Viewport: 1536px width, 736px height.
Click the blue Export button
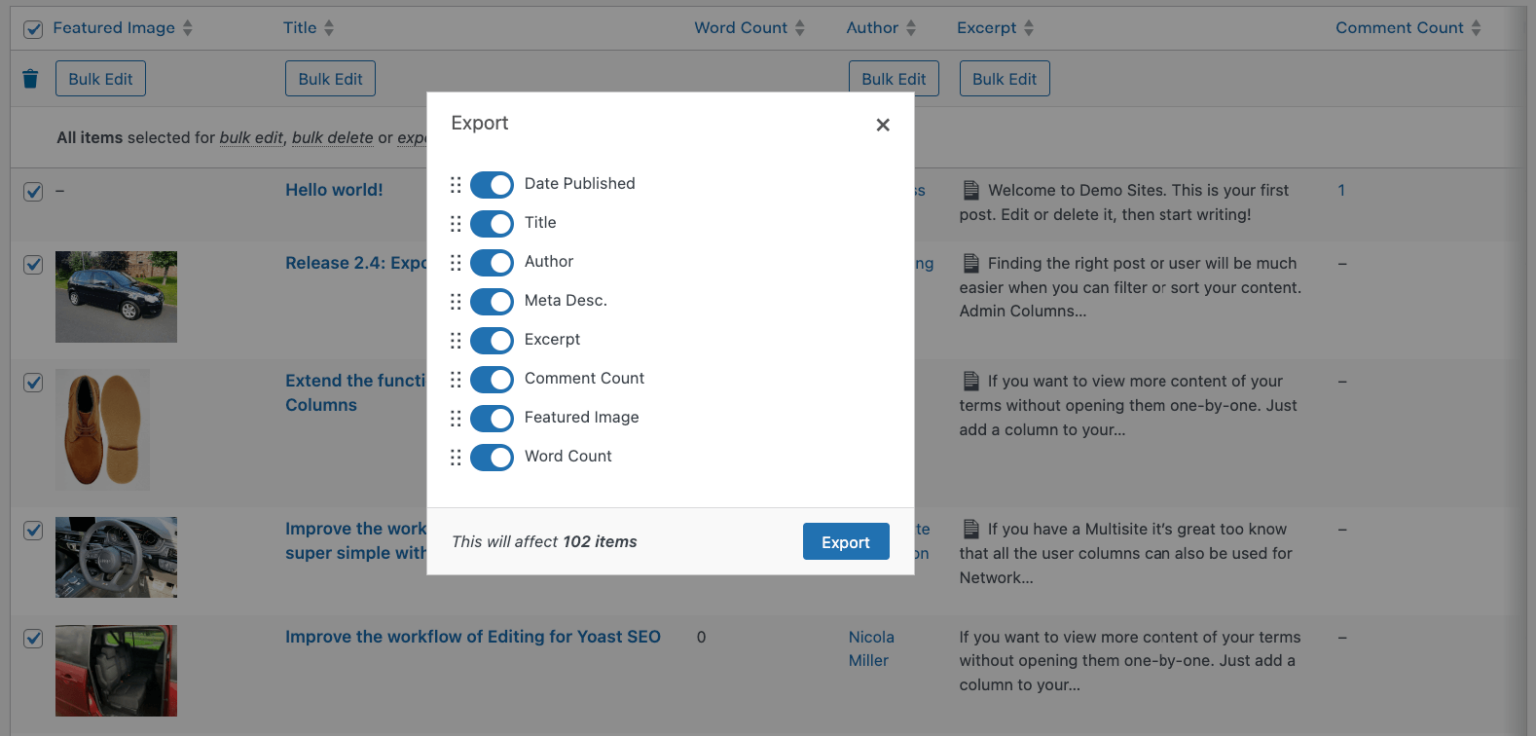click(846, 541)
